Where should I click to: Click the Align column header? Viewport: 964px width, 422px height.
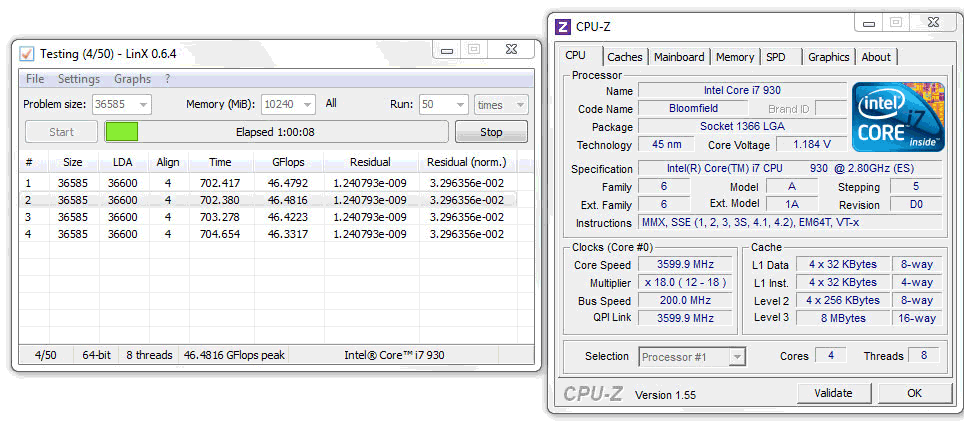click(x=168, y=162)
